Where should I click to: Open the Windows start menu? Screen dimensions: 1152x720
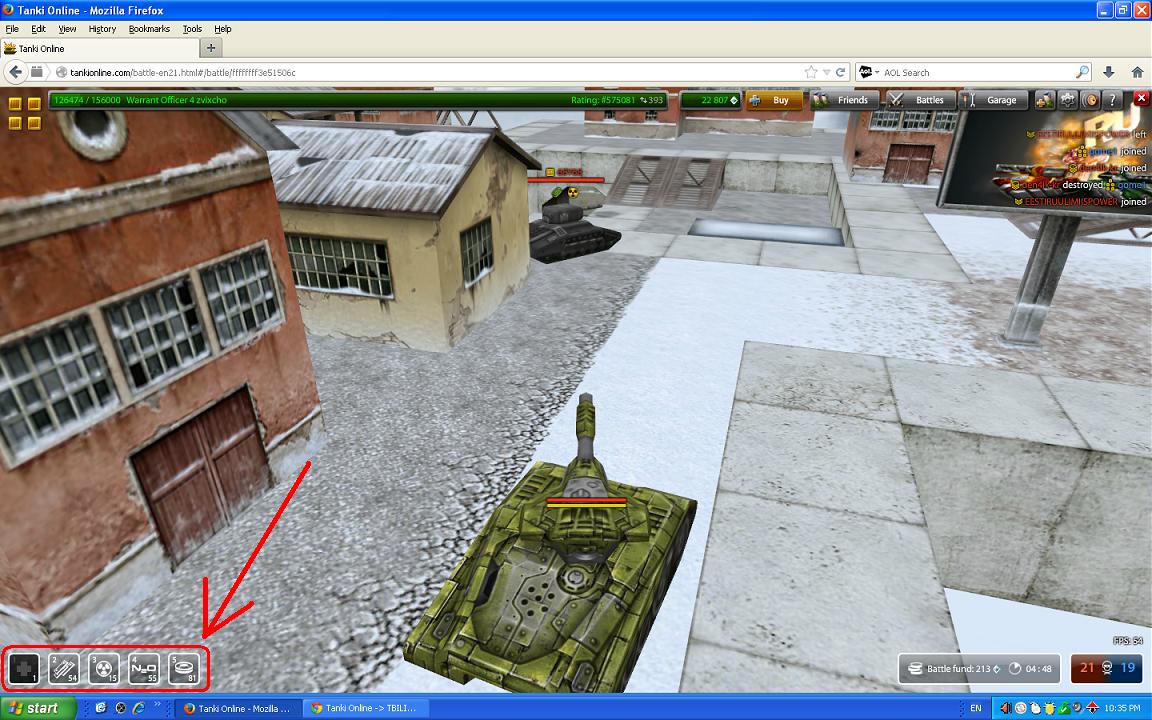point(37,708)
